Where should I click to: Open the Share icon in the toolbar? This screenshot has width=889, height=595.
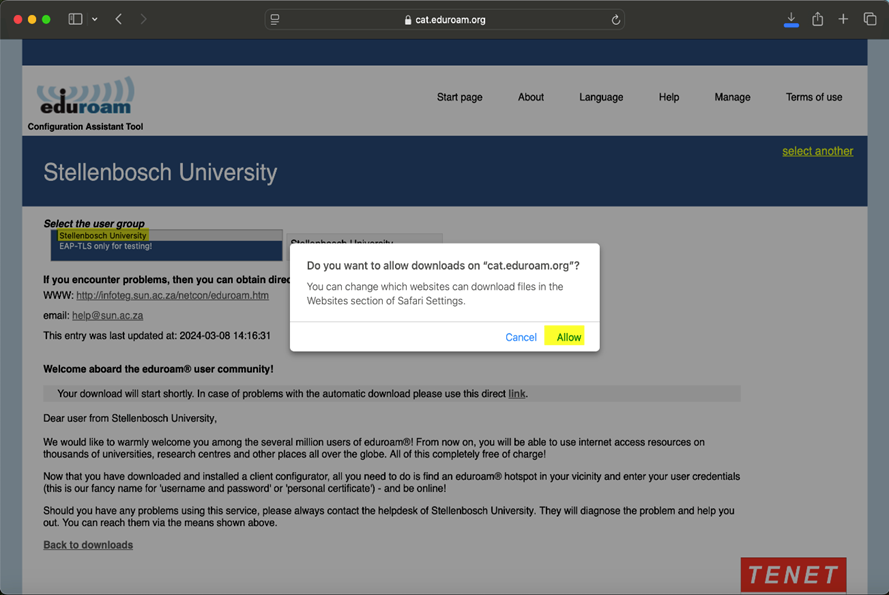818,19
